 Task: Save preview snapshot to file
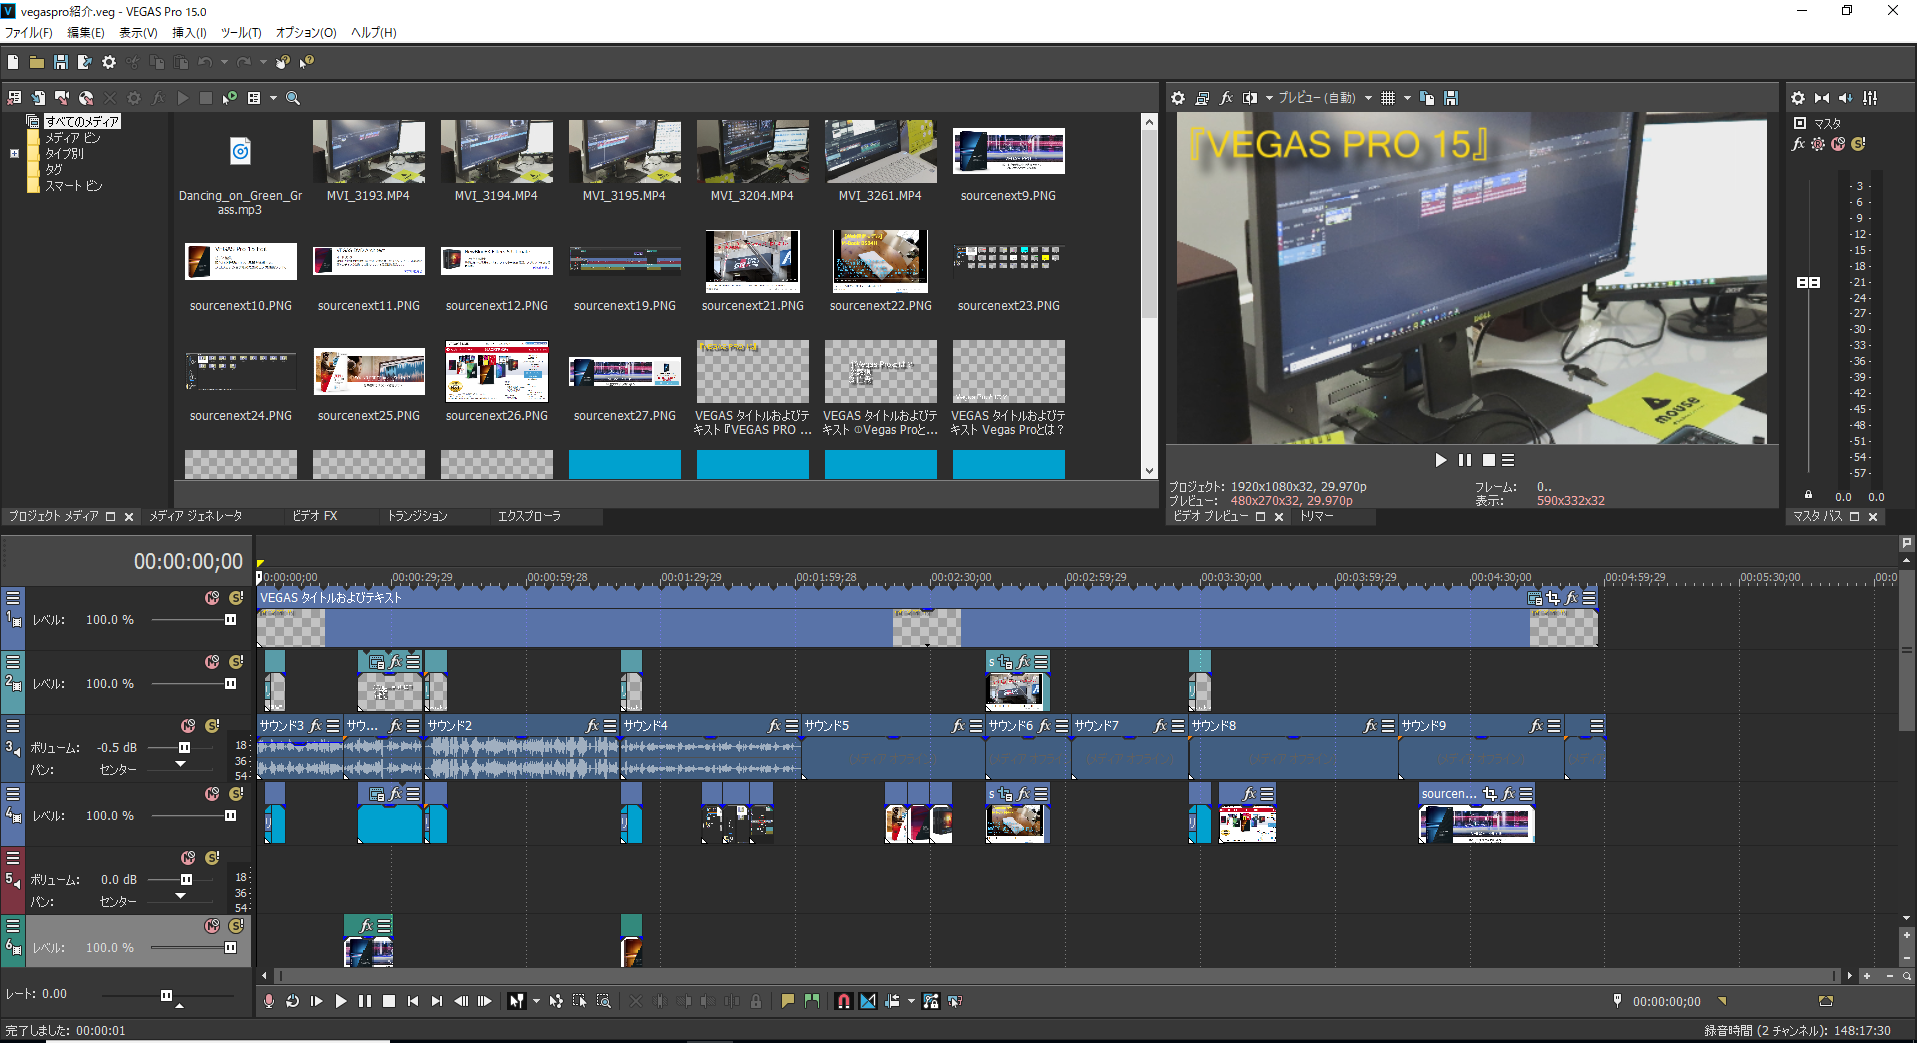[x=1451, y=98]
